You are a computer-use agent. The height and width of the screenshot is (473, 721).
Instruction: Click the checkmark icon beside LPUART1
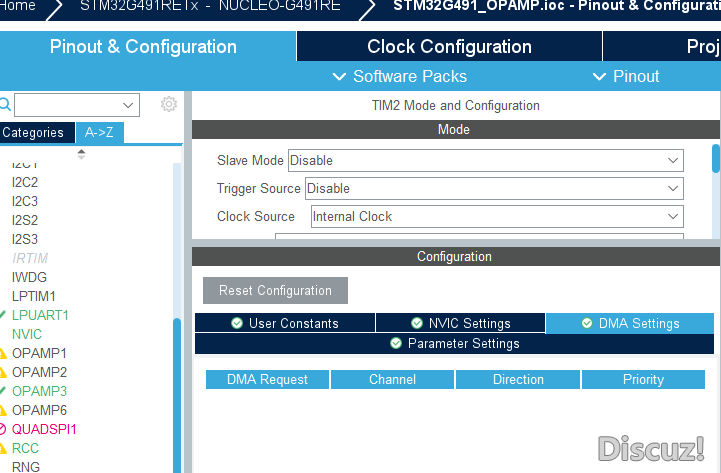coord(2,315)
